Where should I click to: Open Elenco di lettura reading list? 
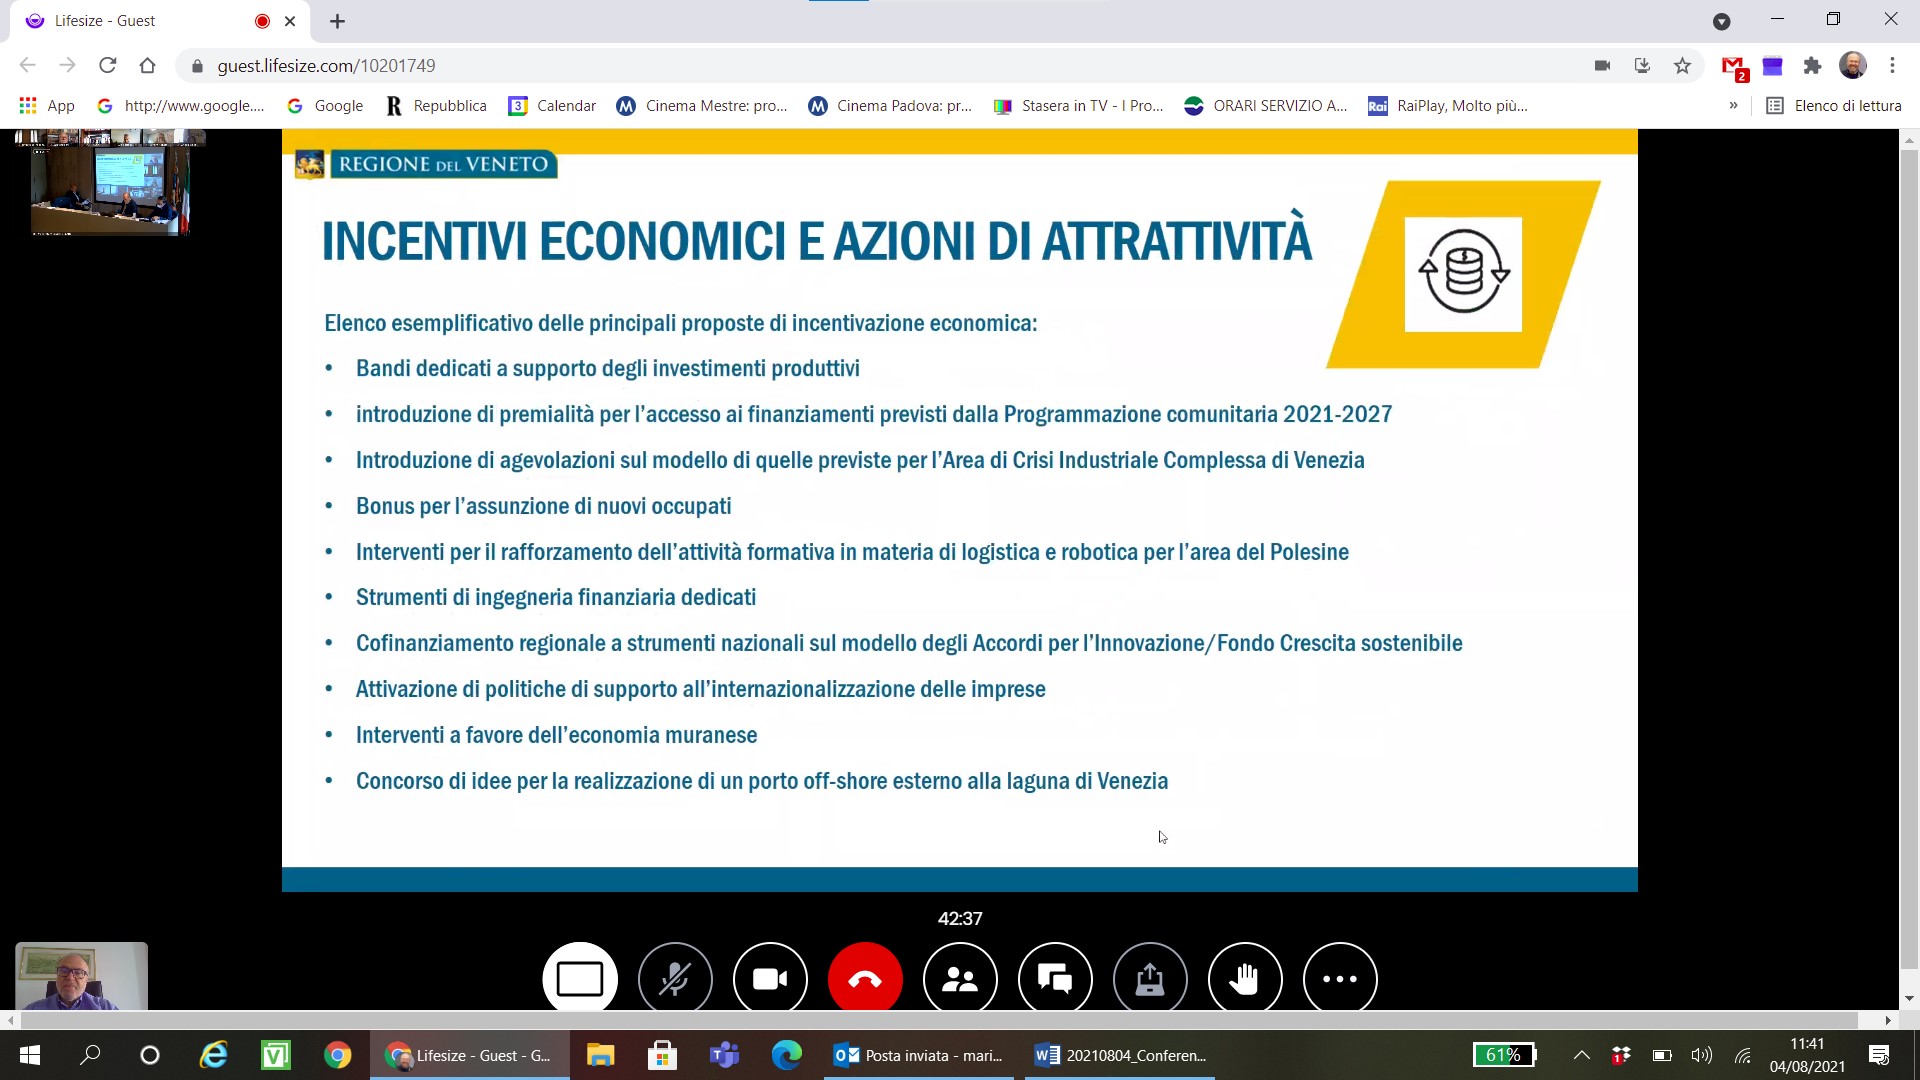click(x=1834, y=105)
